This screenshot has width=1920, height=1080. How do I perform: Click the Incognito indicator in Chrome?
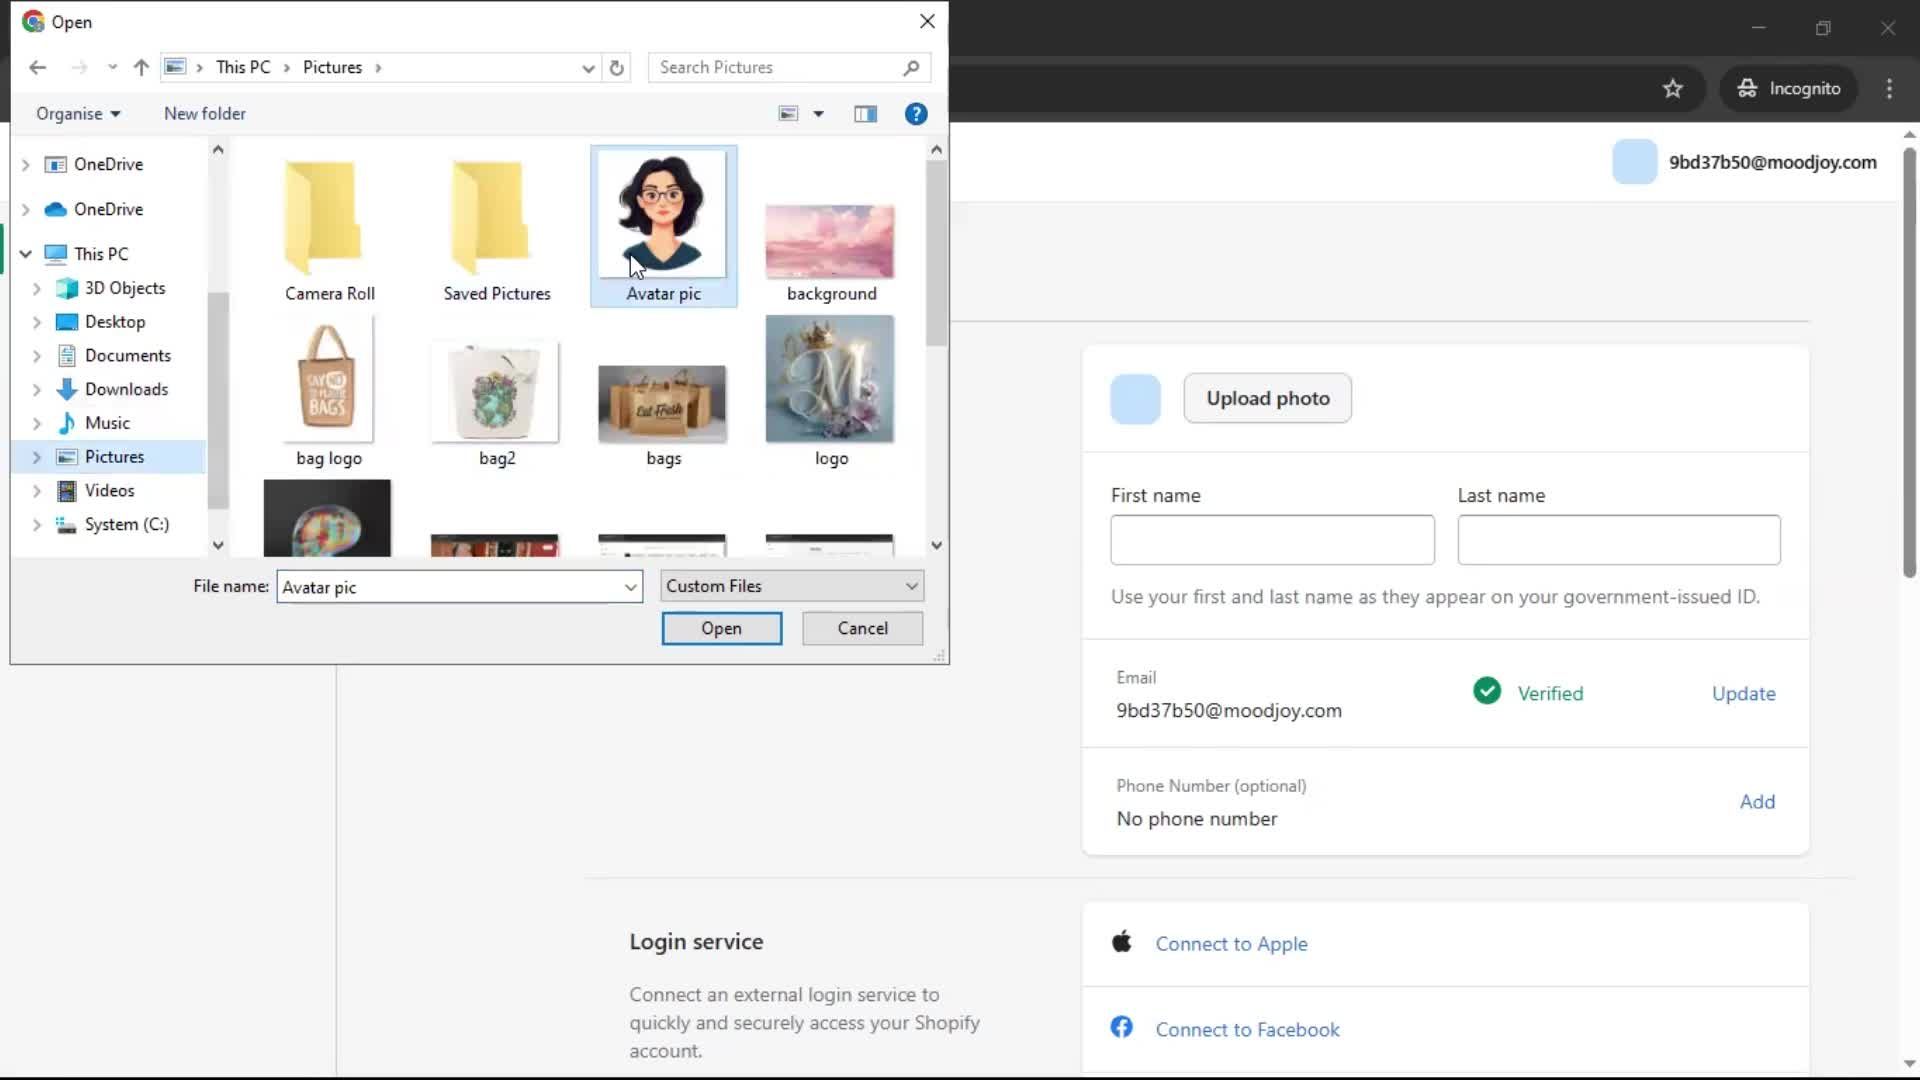click(x=1789, y=88)
